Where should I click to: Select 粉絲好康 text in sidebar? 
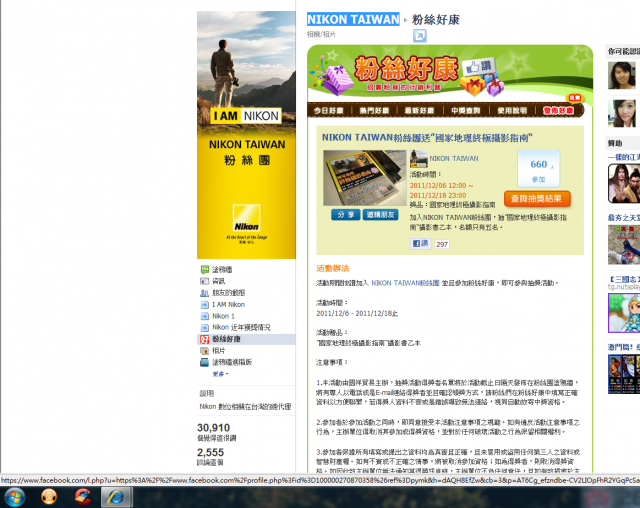(x=226, y=339)
